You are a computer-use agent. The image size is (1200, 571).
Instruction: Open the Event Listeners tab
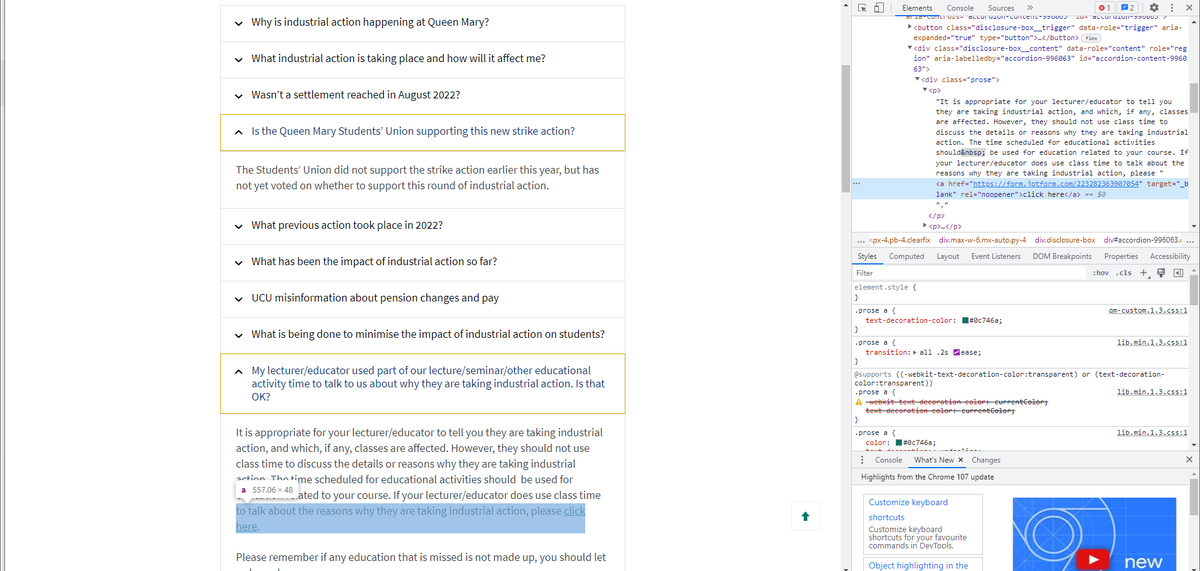(996, 257)
